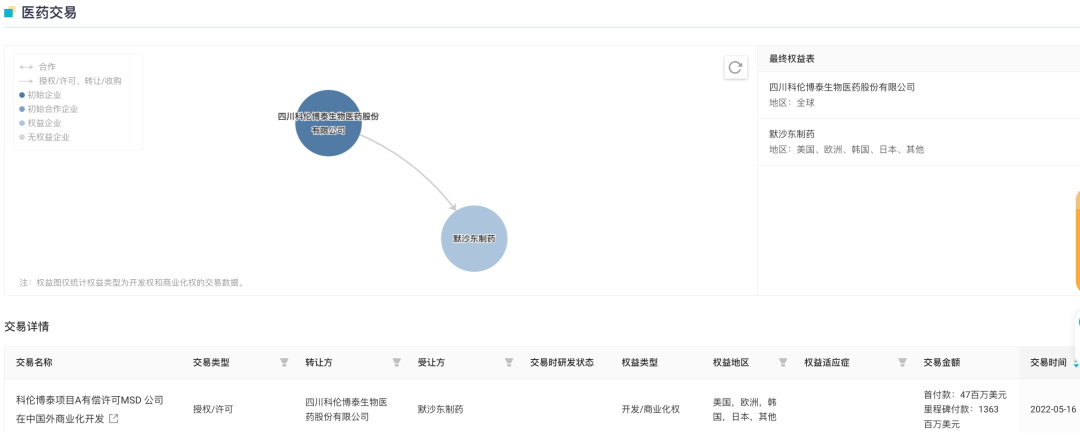The width and height of the screenshot is (1080, 433).
Task: Click 受让方 cell 默沙东制药
Action: tap(440, 409)
